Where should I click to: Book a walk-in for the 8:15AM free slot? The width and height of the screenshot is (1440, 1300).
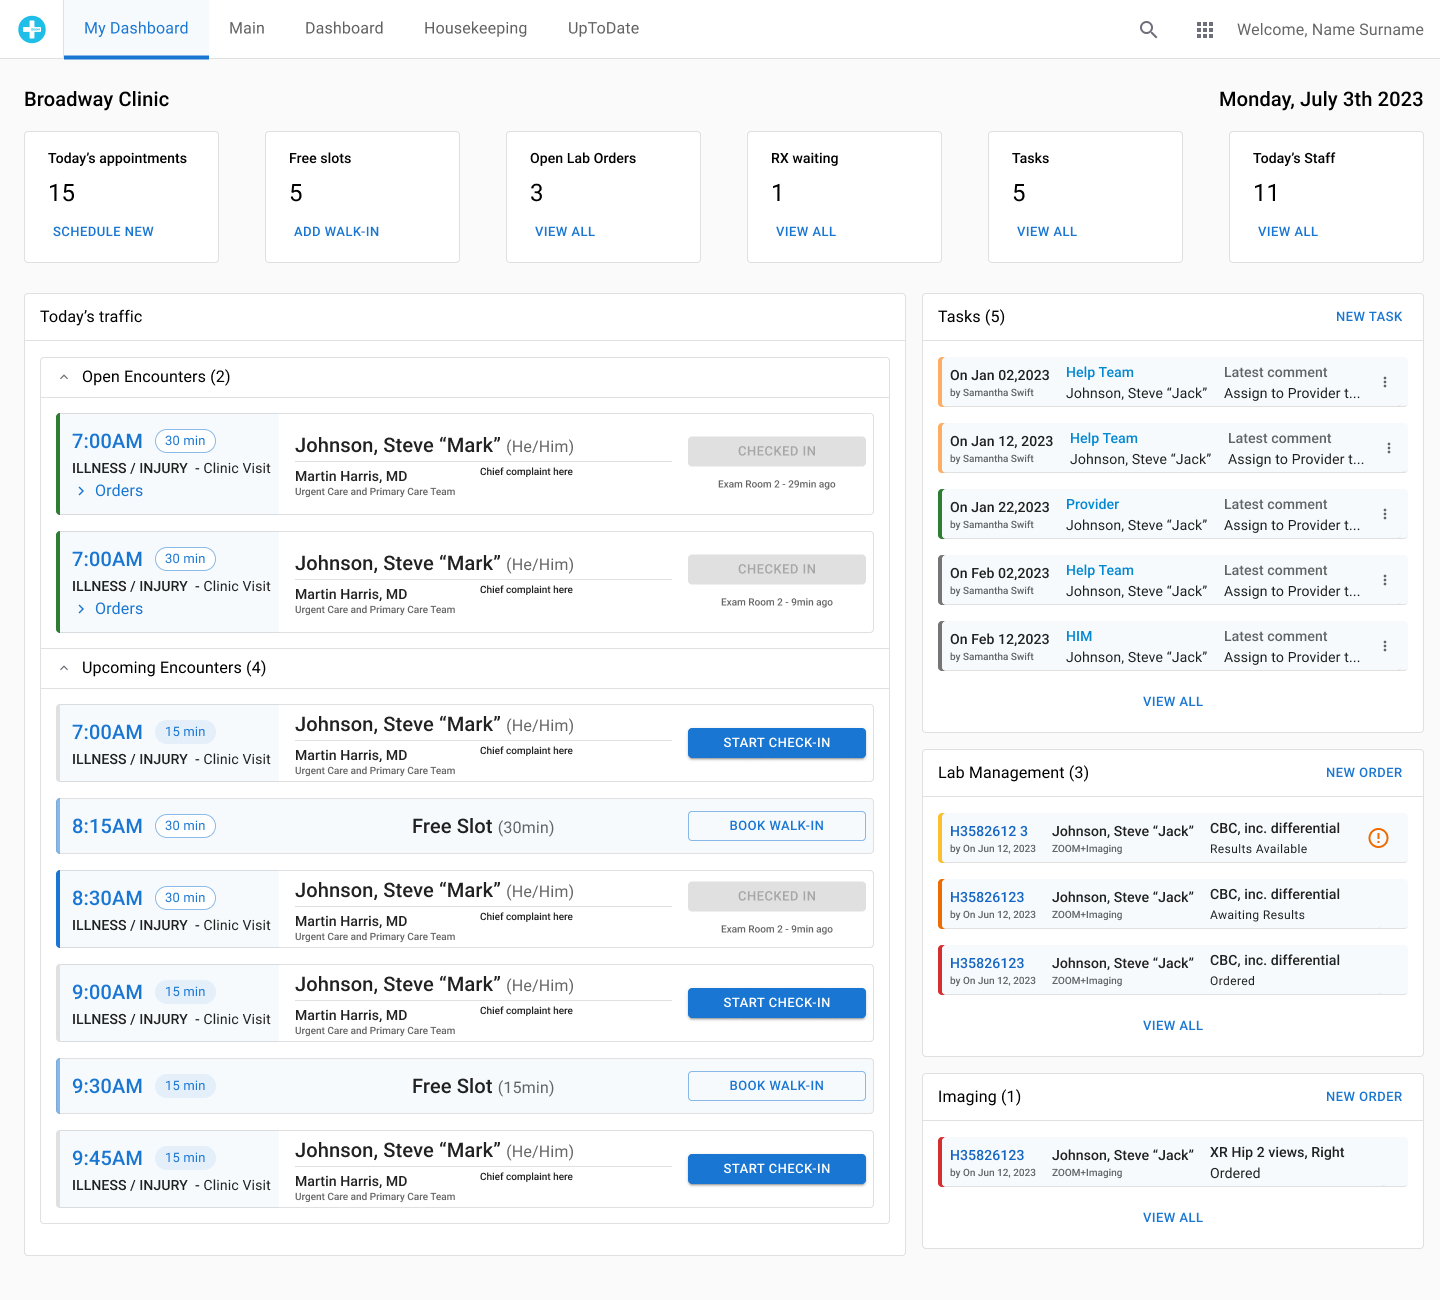click(x=777, y=826)
